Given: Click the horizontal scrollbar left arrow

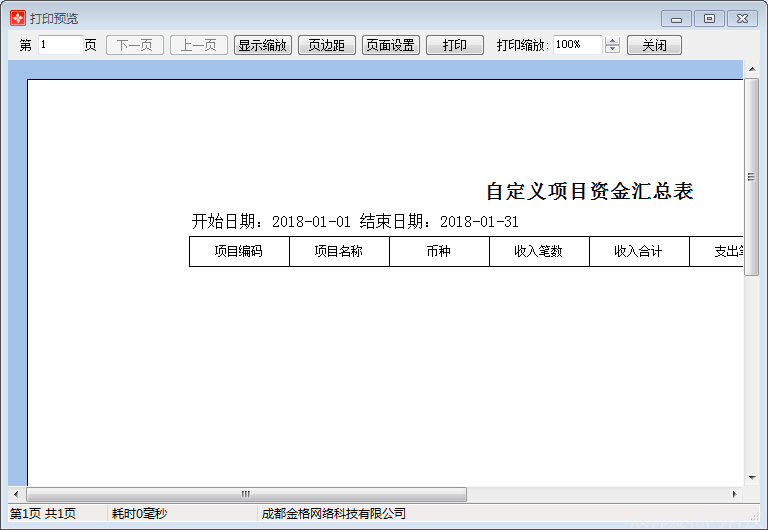Looking at the screenshot, I should click(17, 494).
